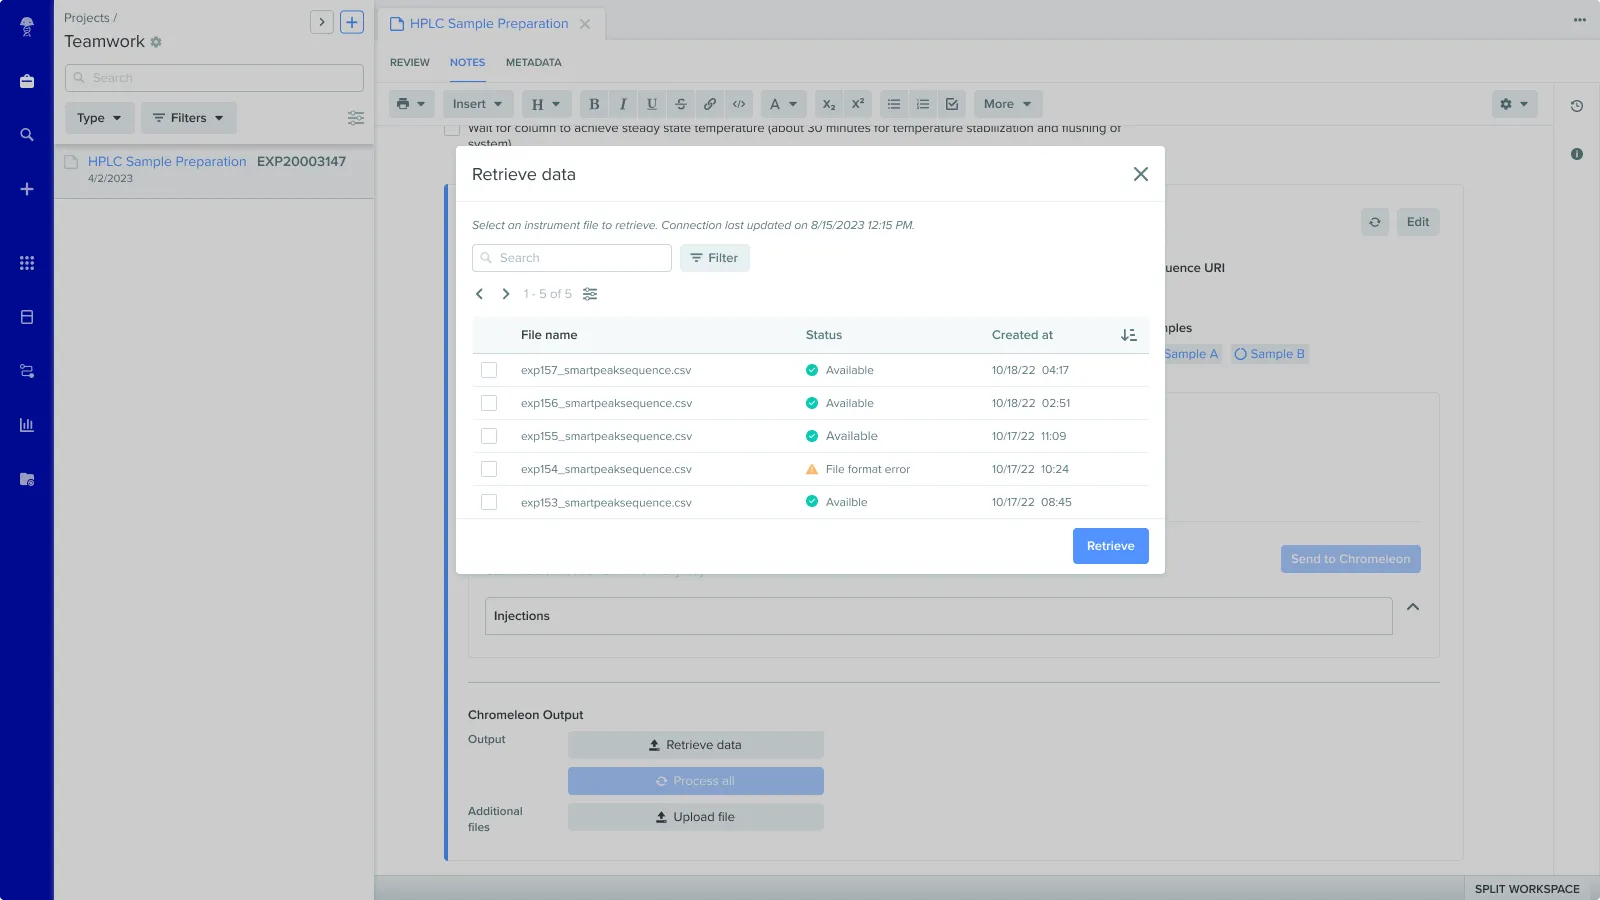Open the history clock icon

click(1577, 106)
